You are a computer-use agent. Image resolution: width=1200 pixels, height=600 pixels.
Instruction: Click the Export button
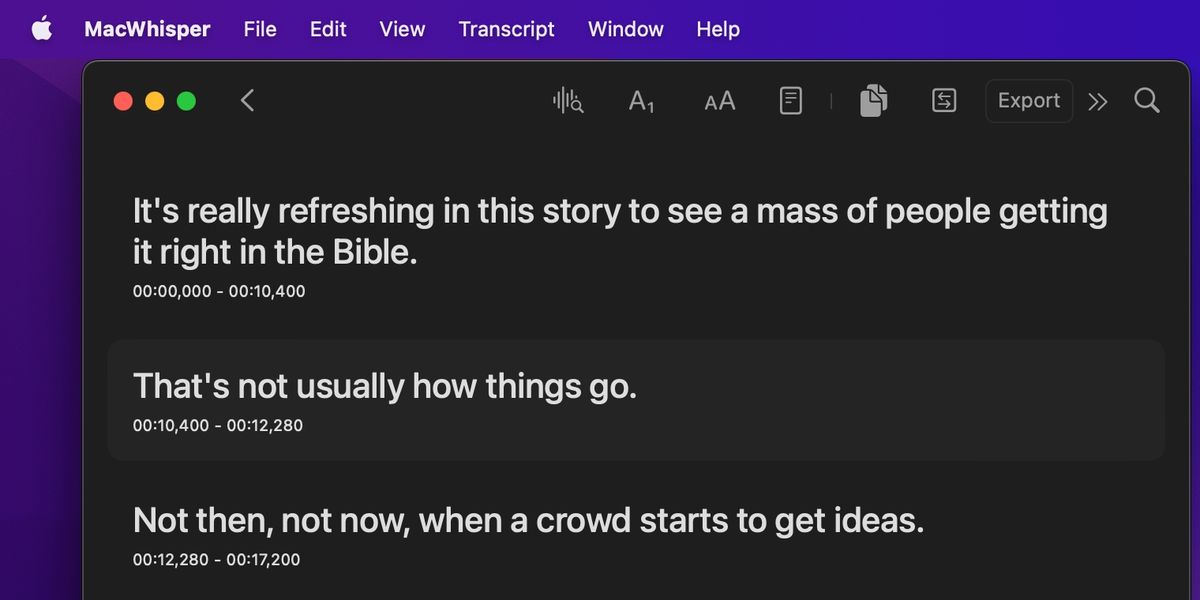click(1028, 100)
